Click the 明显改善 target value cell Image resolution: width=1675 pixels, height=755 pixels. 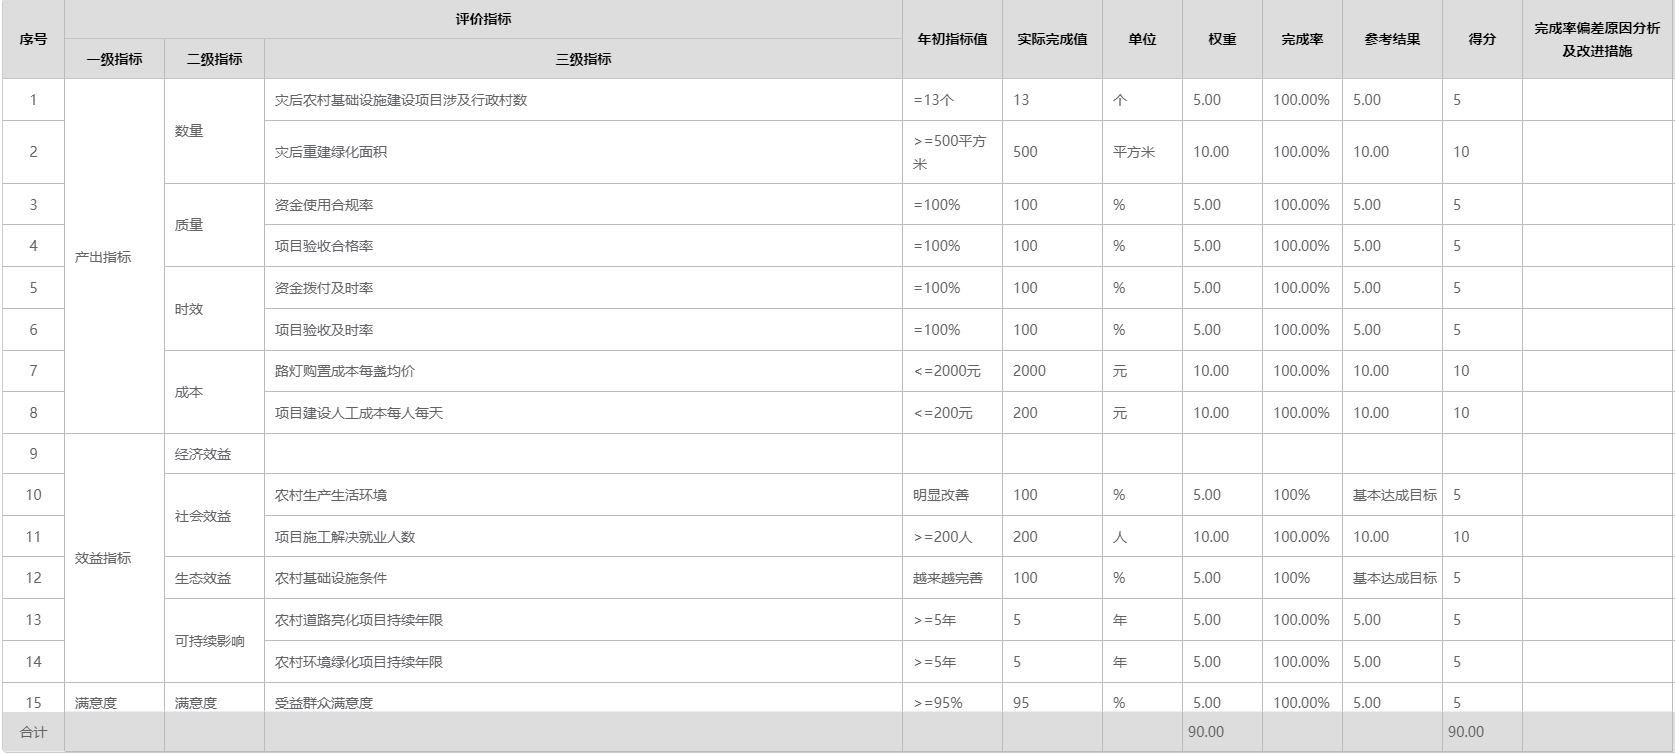(x=941, y=495)
